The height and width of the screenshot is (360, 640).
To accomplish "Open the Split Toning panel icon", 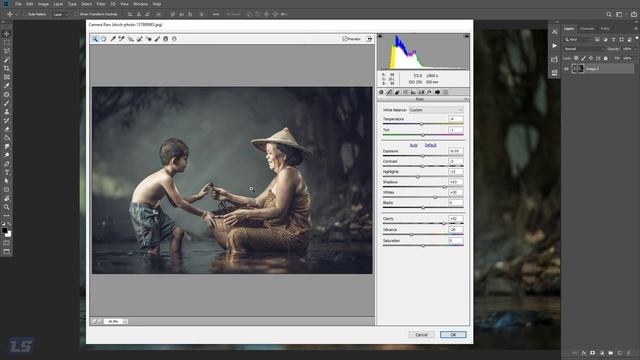I will [x=413, y=92].
